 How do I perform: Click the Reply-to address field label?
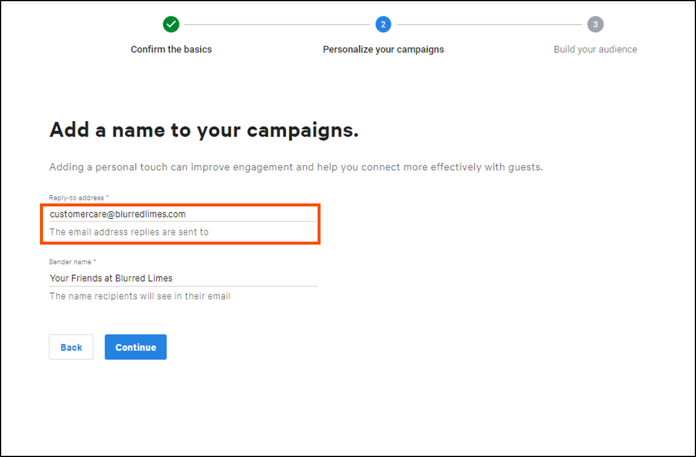pyautogui.click(x=76, y=198)
